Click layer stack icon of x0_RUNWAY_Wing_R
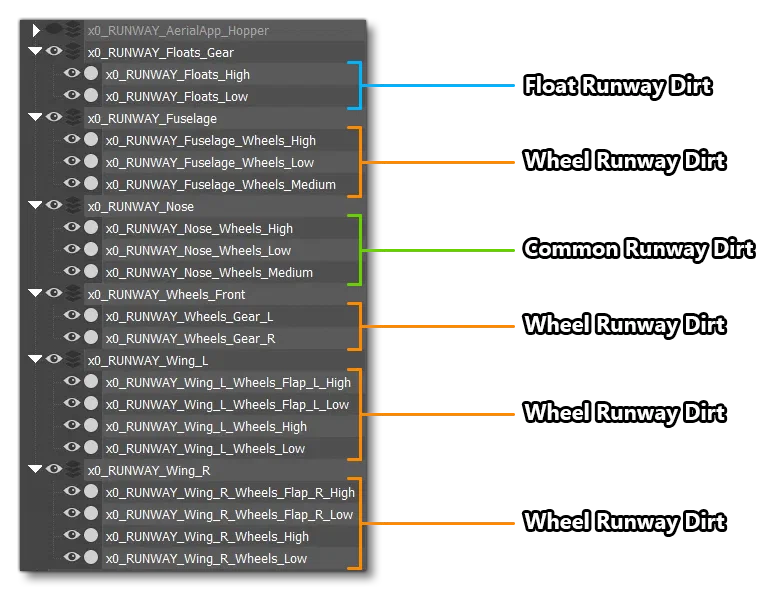 click(x=73, y=469)
